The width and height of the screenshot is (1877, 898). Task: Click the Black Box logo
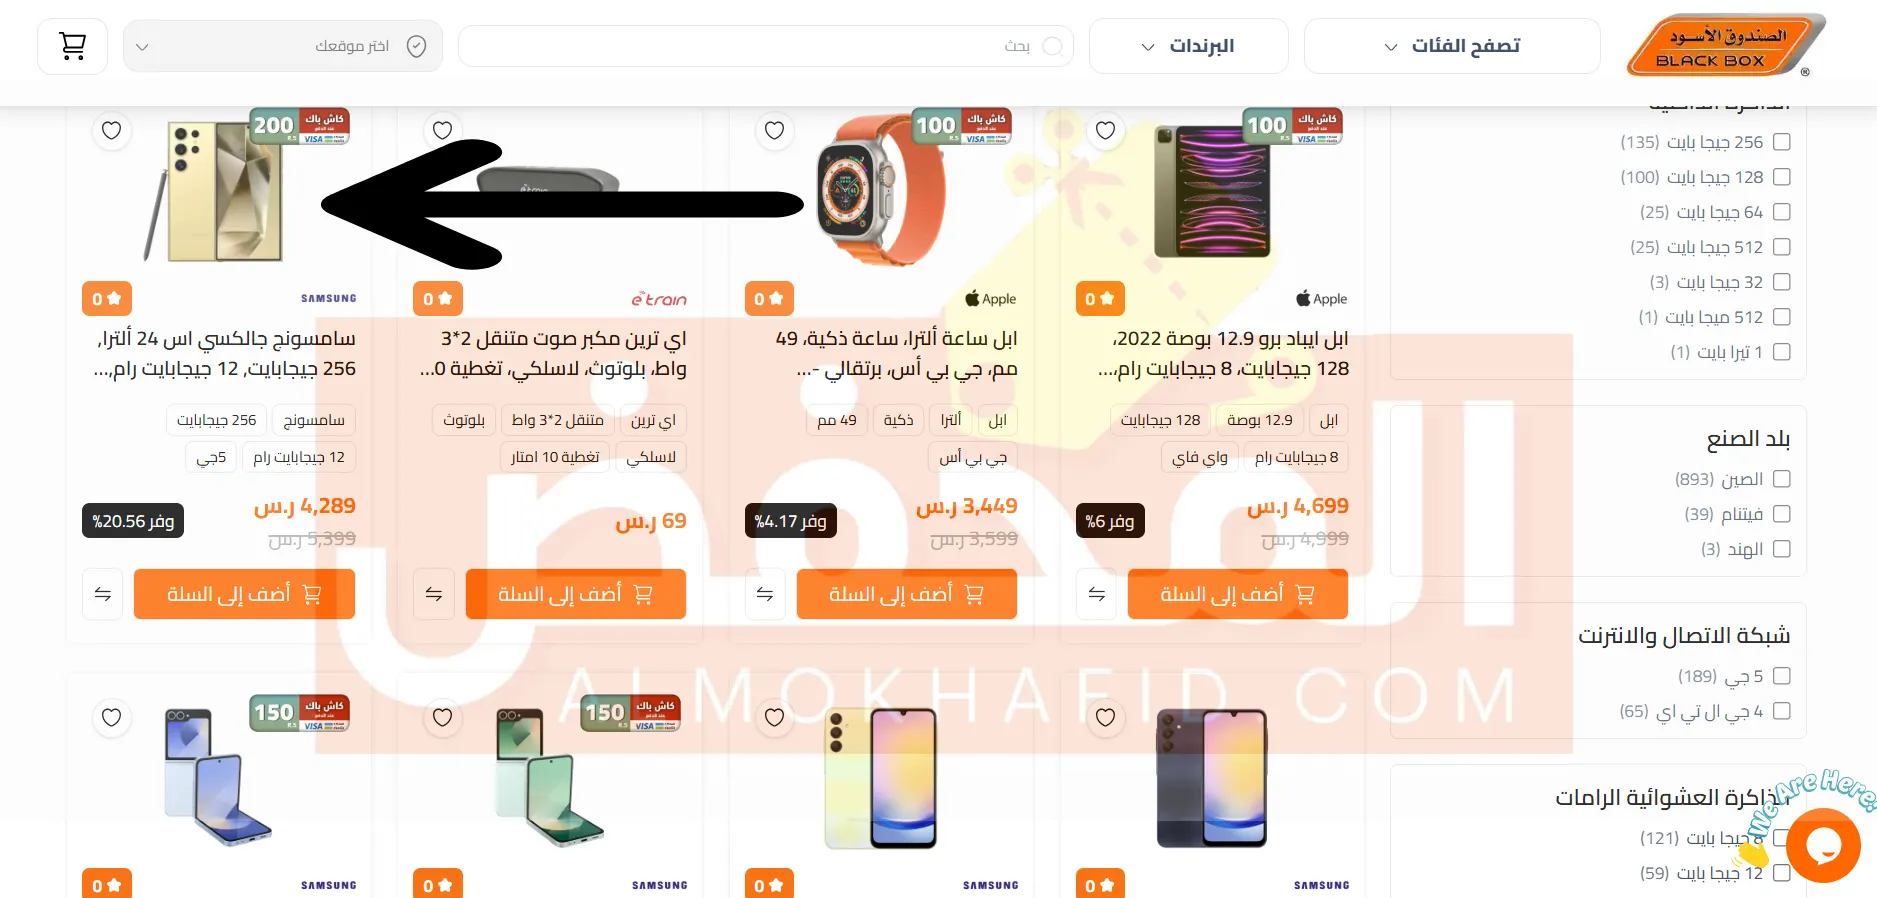click(1725, 46)
